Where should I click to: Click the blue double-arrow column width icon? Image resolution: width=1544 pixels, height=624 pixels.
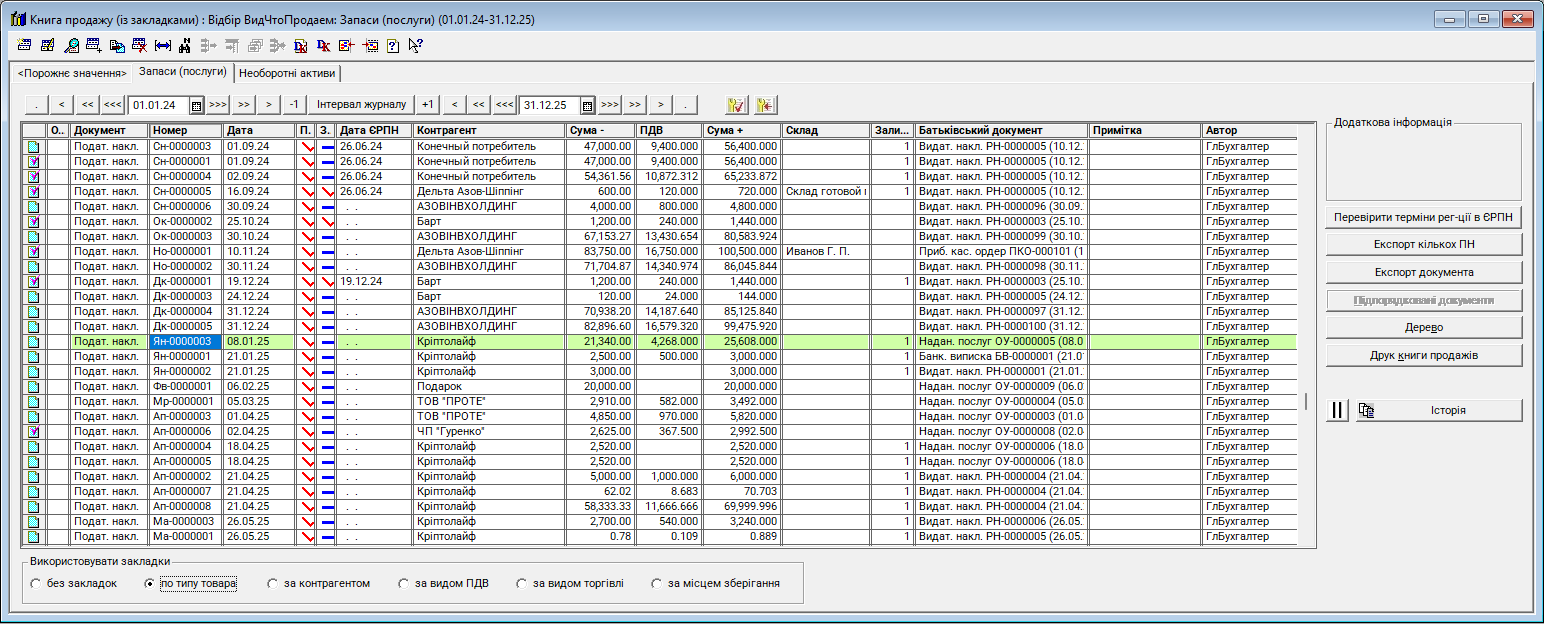point(163,45)
